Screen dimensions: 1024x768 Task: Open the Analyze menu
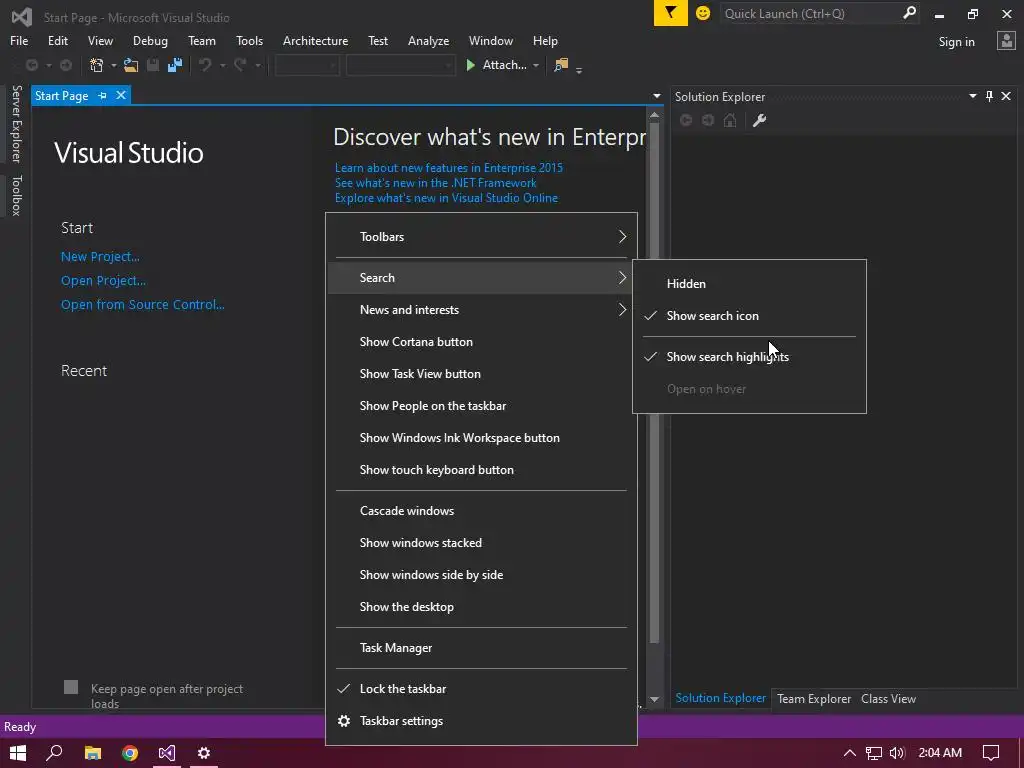(x=428, y=41)
